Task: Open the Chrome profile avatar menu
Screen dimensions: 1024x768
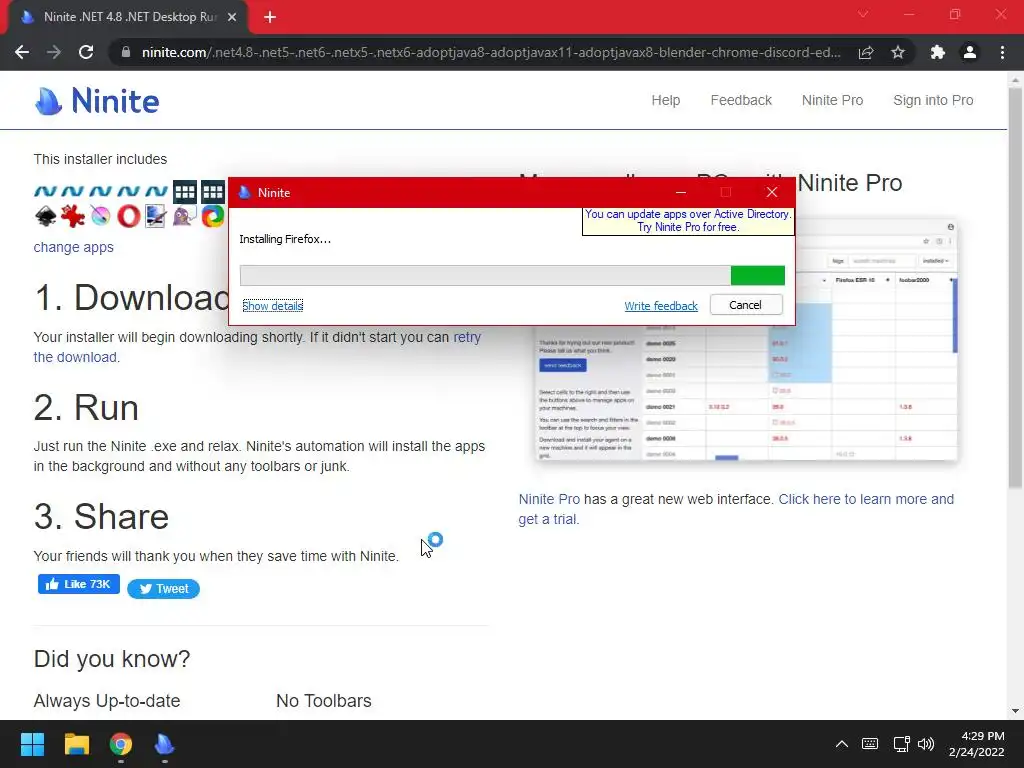Action: point(970,52)
